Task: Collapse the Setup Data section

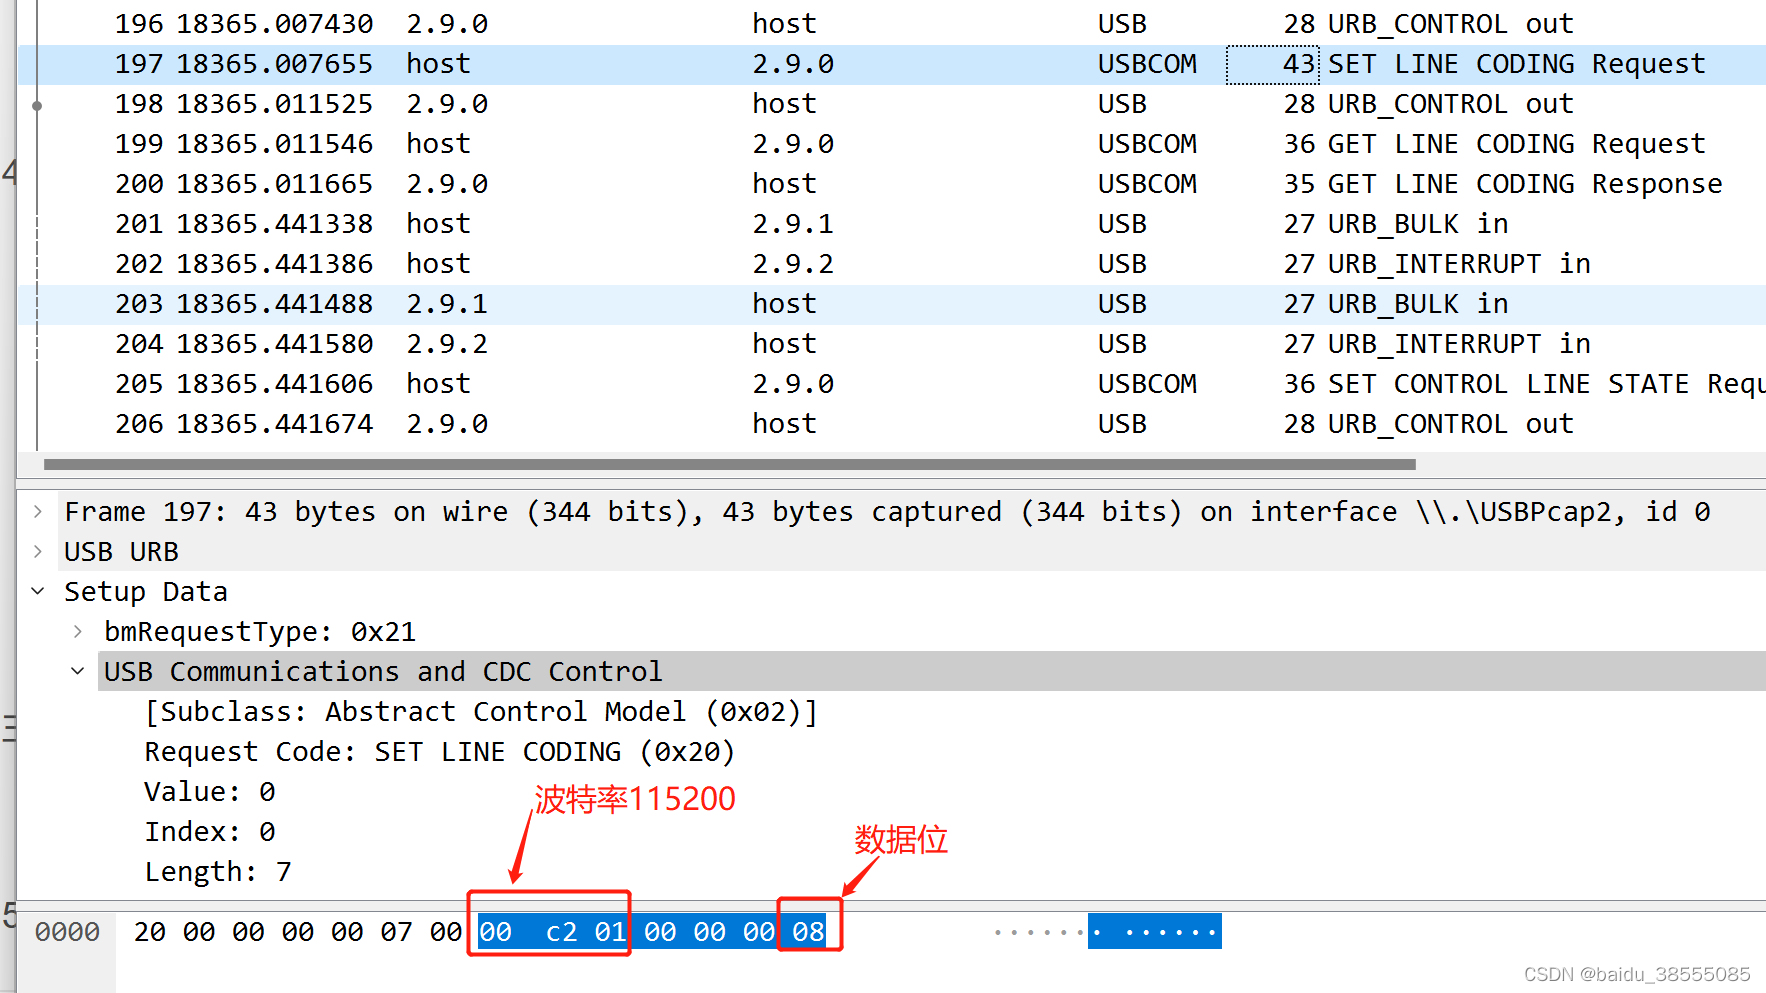Action: (x=38, y=591)
